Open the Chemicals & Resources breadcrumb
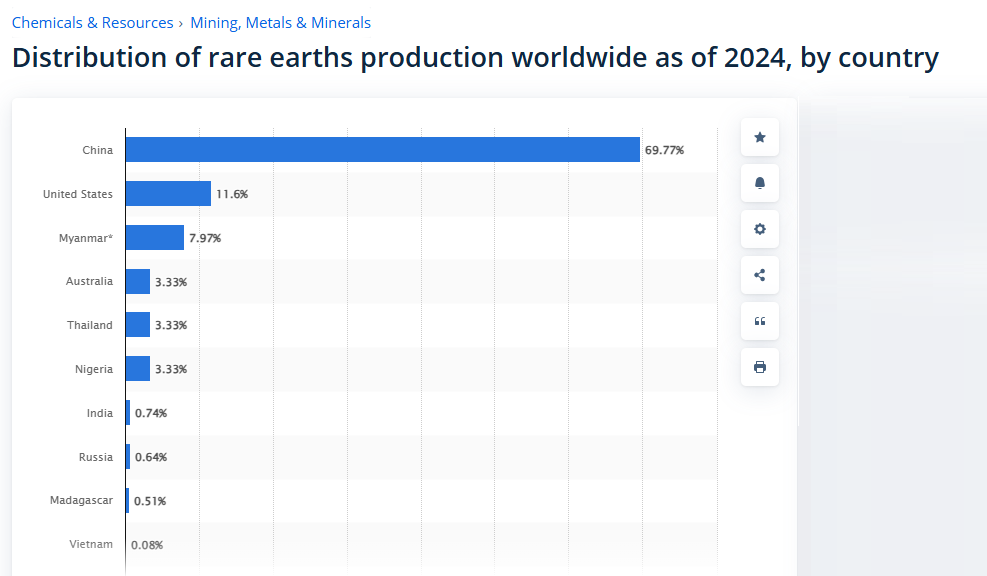Viewport: 987px width, 576px height. pyautogui.click(x=92, y=22)
